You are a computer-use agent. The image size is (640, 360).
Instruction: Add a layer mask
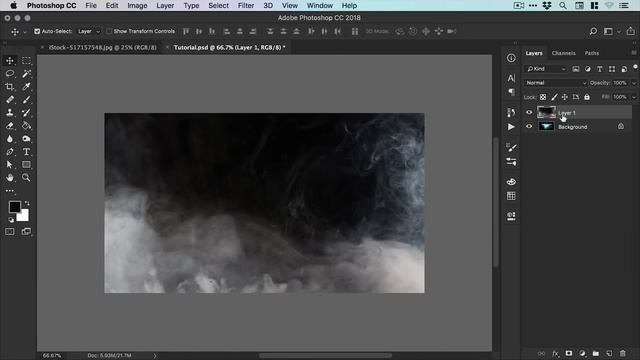(x=569, y=353)
